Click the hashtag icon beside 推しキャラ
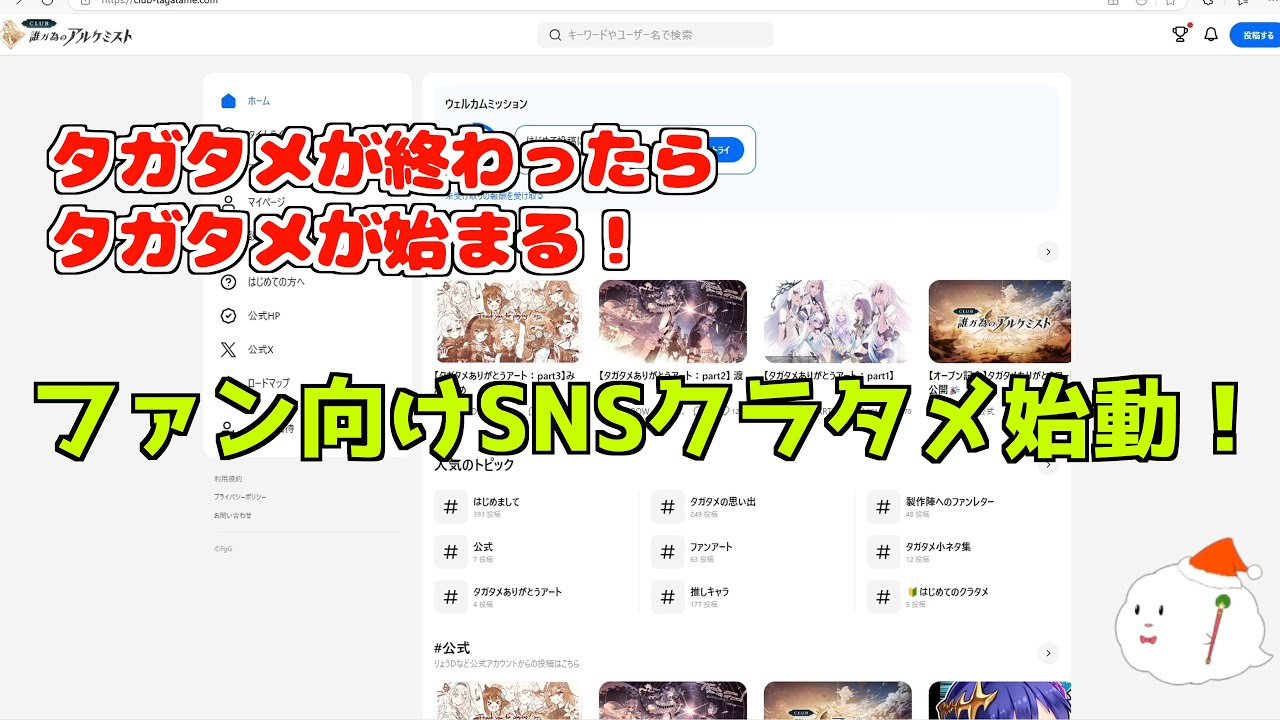The width and height of the screenshot is (1280, 720). (667, 597)
